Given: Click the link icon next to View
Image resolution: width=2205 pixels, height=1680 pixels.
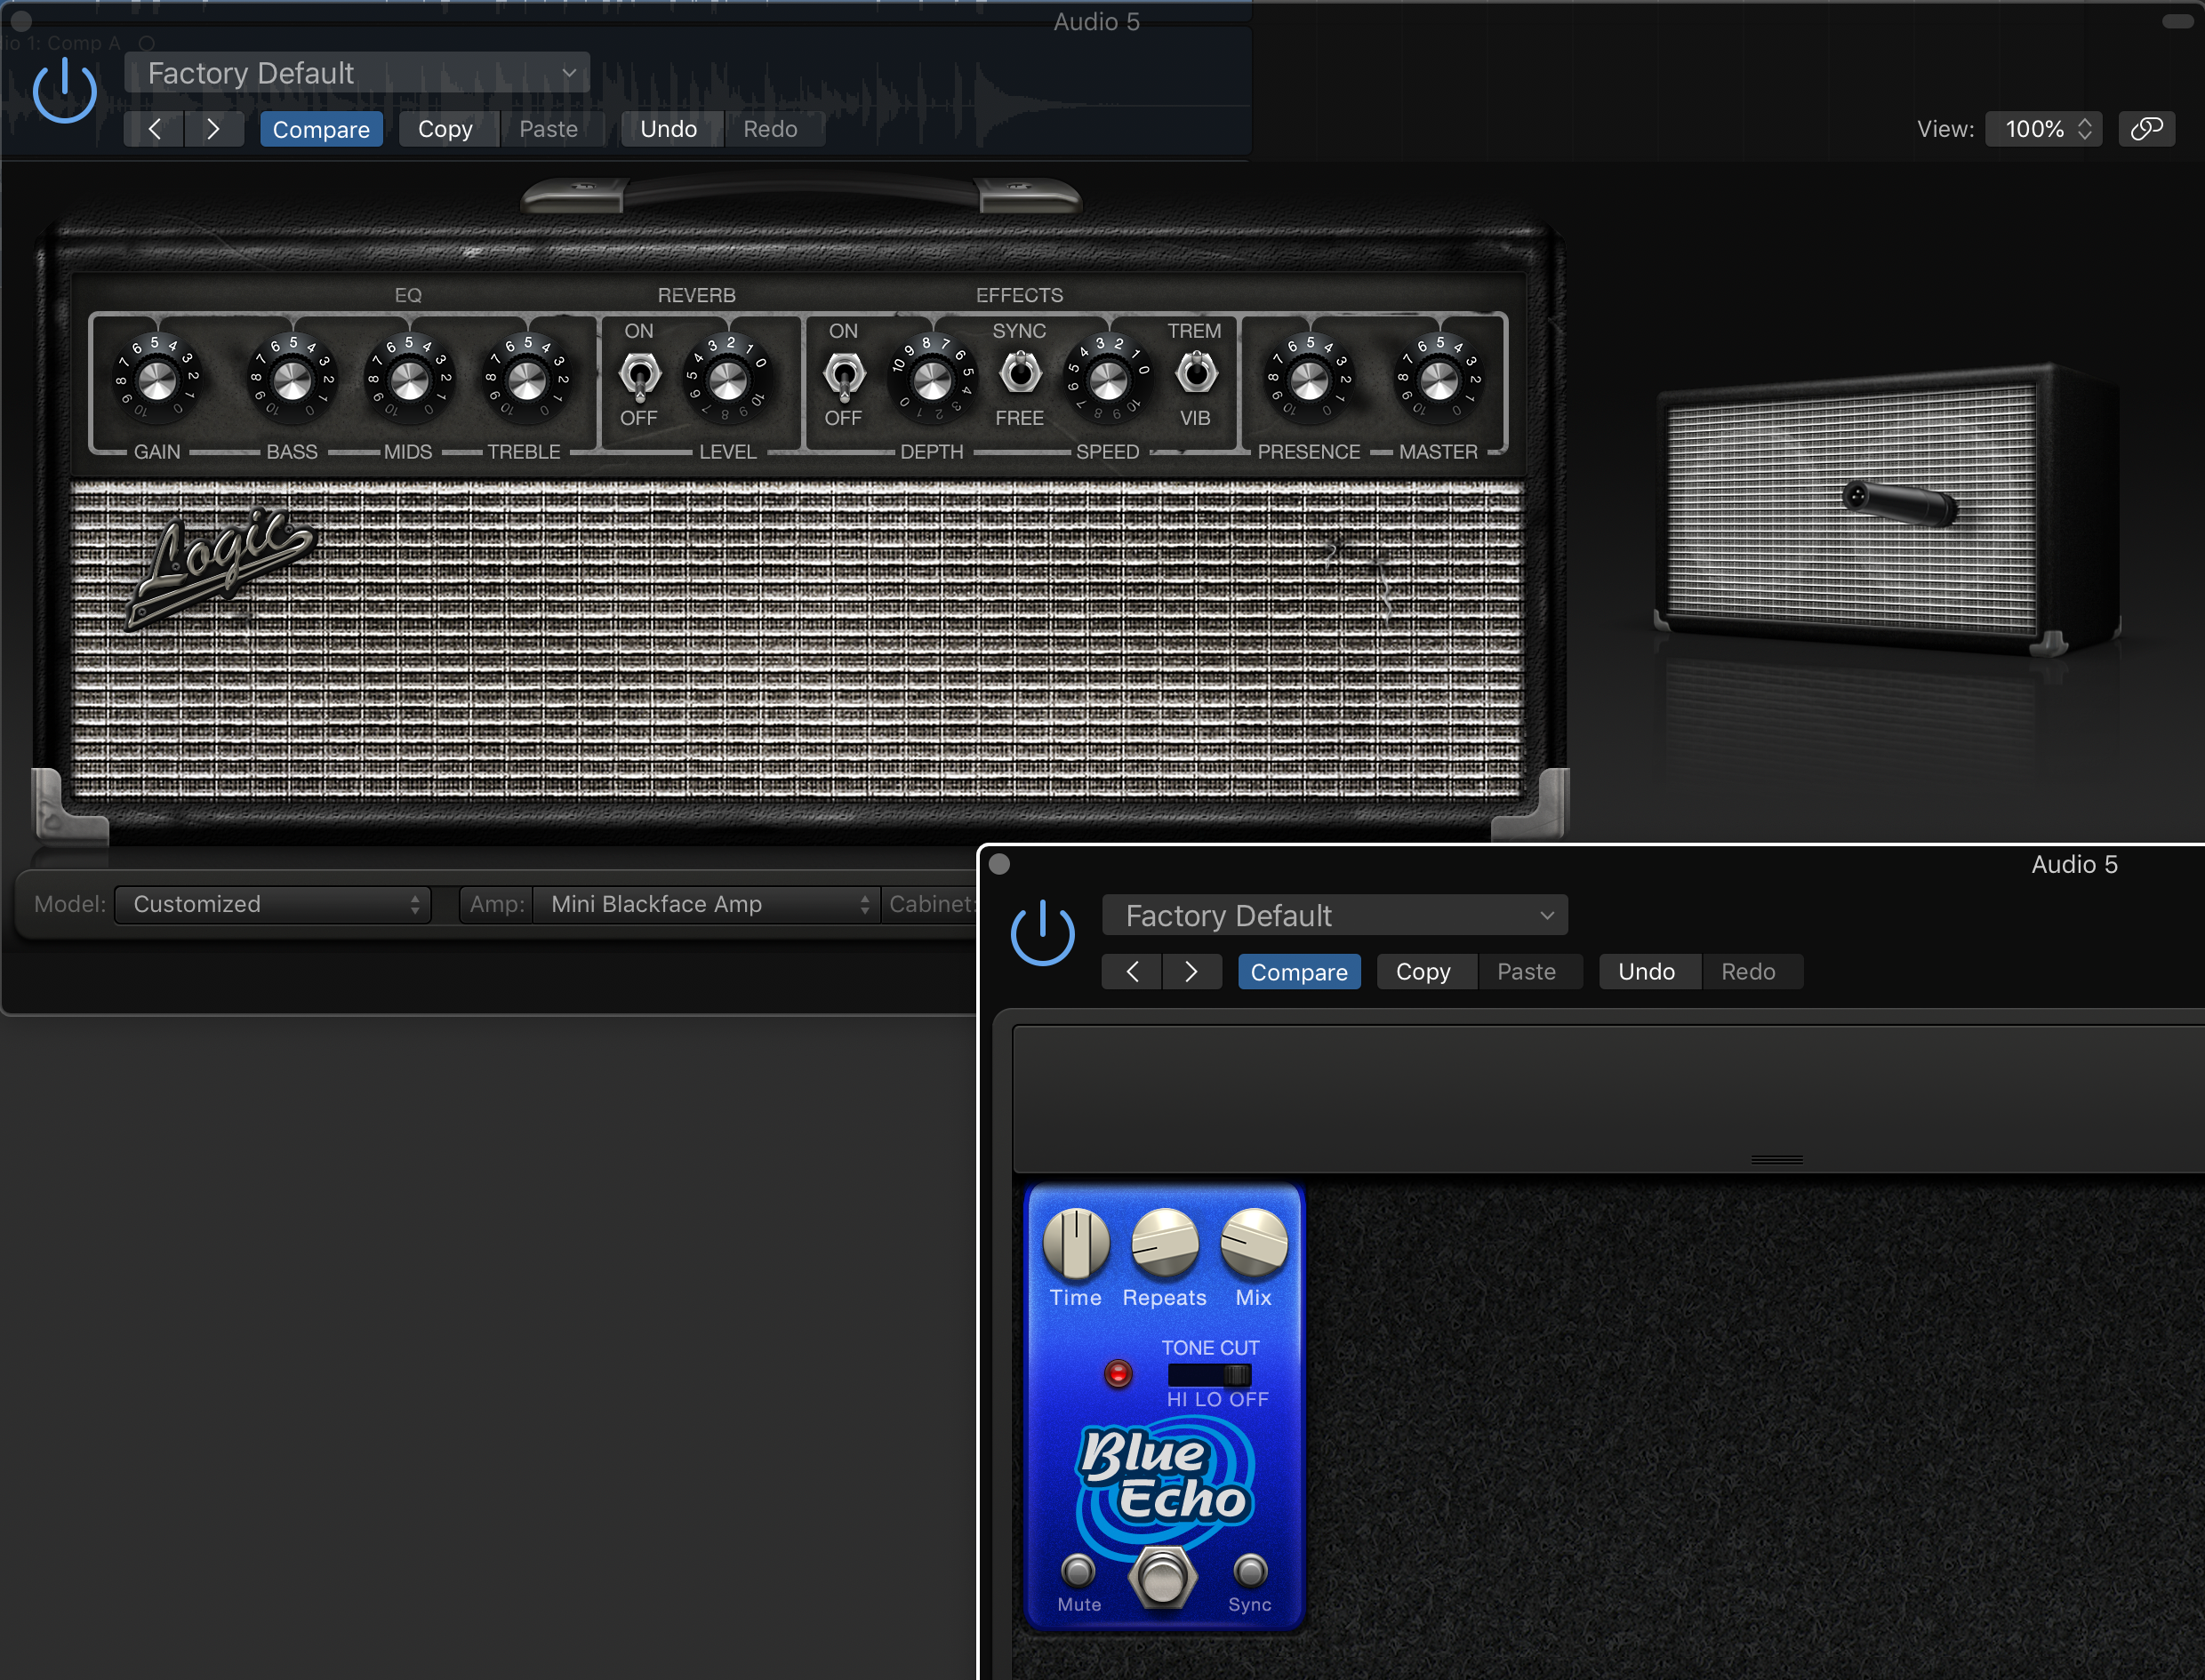Looking at the screenshot, I should tap(2146, 129).
